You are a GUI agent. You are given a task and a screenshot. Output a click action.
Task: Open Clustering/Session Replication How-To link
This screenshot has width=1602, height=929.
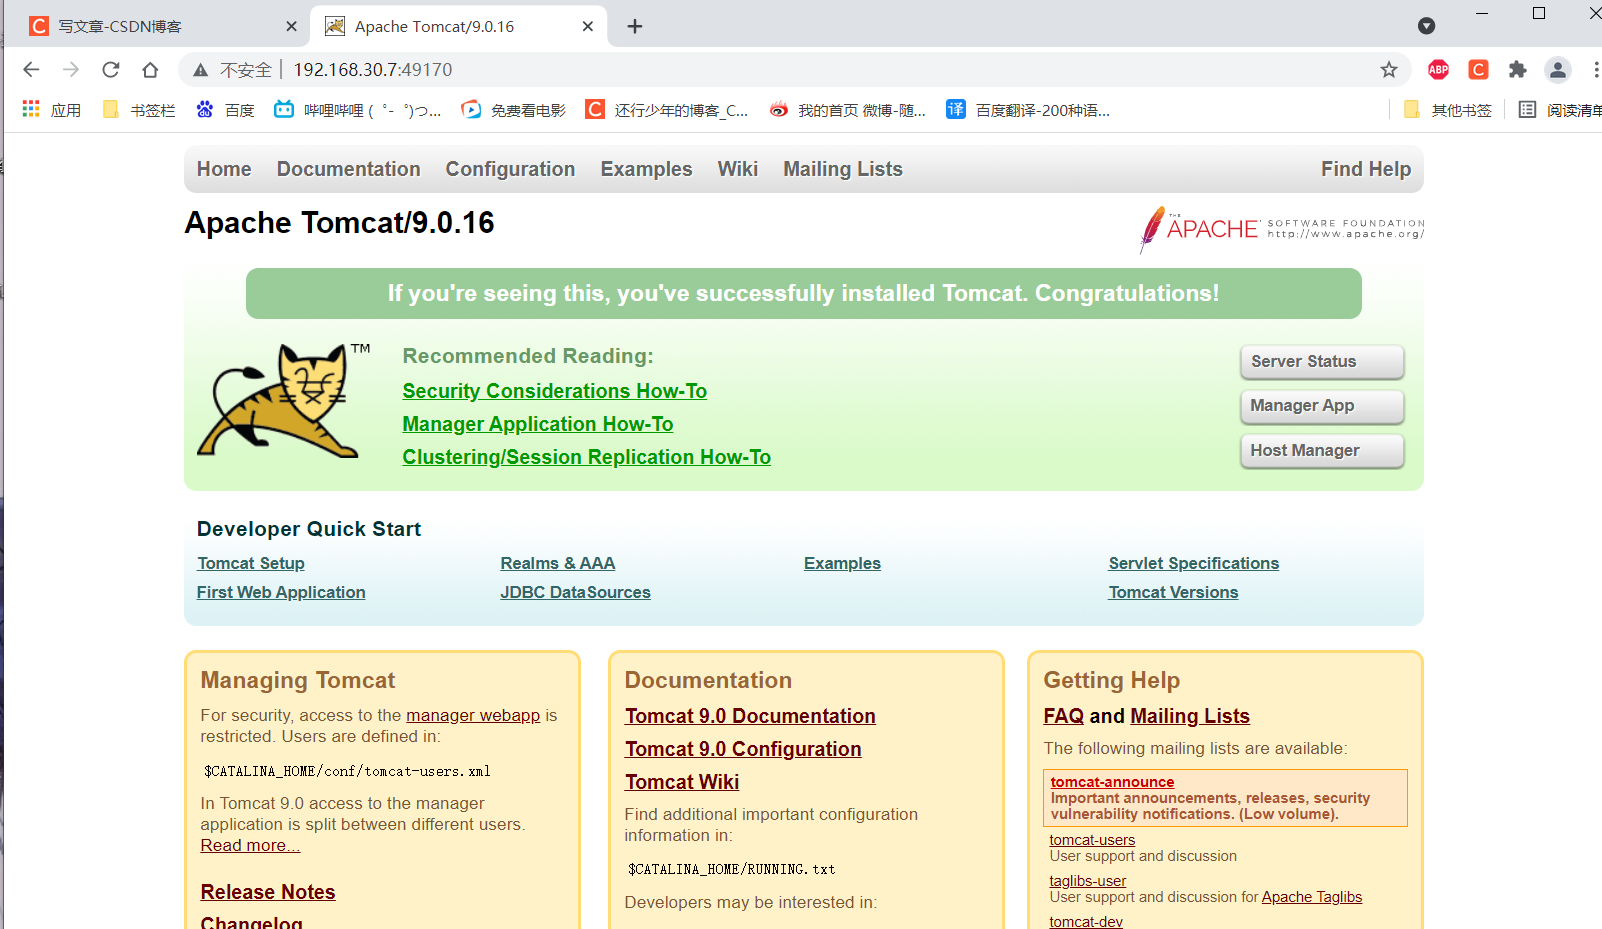[587, 457]
